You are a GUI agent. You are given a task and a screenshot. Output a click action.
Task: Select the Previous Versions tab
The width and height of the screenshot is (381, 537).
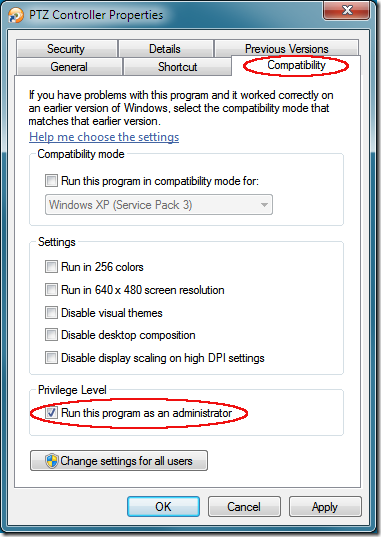tap(286, 48)
